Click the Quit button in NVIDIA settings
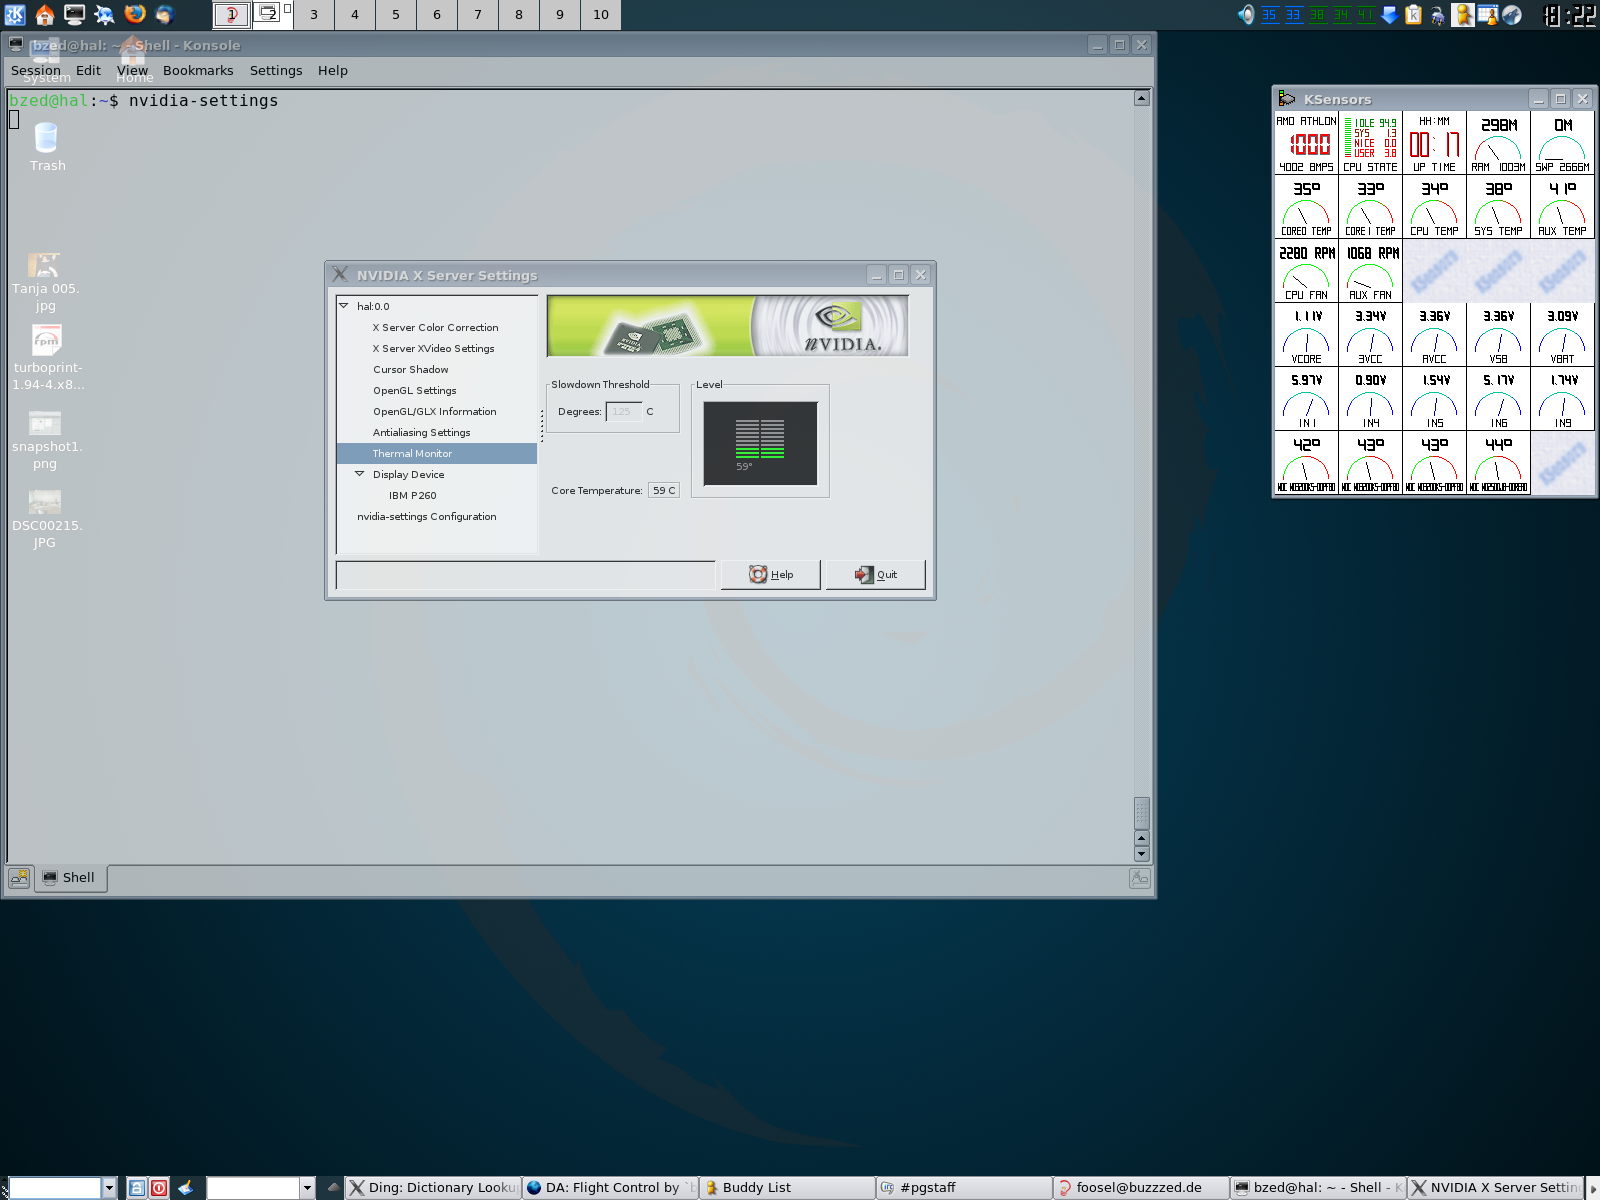The height and width of the screenshot is (1200, 1600). [876, 574]
